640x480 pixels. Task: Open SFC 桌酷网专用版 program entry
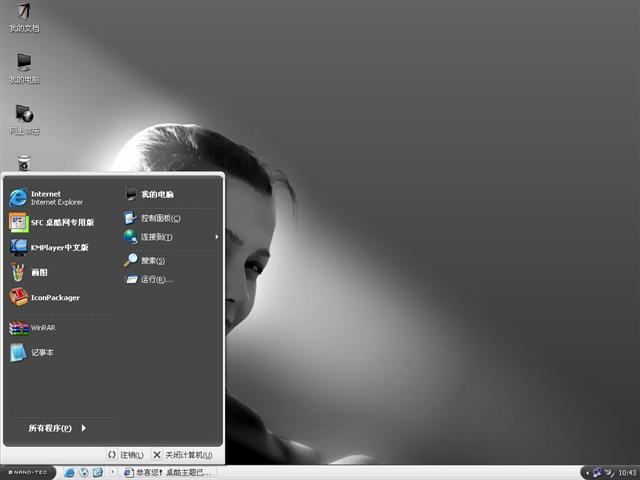tap(59, 222)
